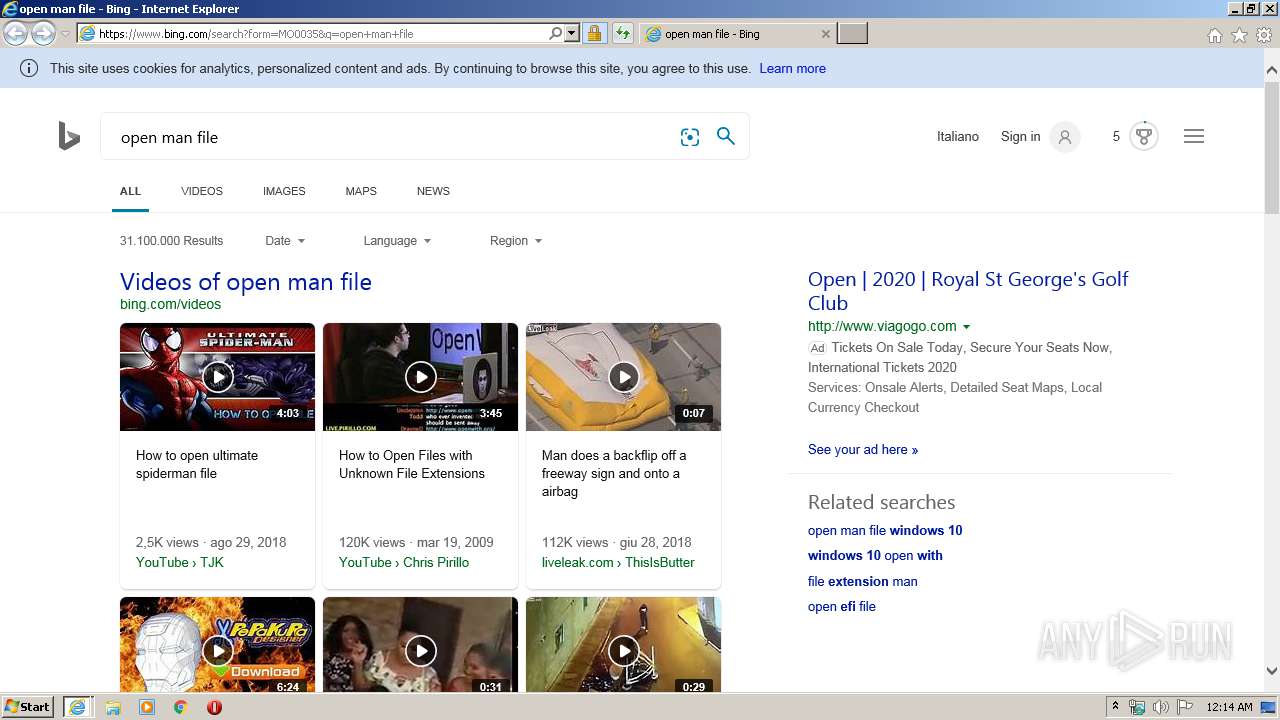
Task: Select the 'open man file - Bing' browser tab
Action: [736, 33]
